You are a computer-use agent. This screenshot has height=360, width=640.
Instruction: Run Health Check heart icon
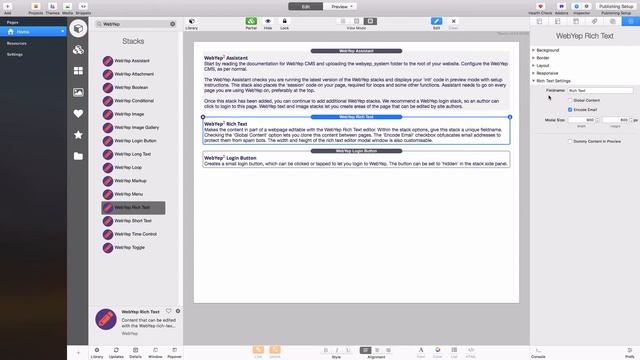click(540, 6)
